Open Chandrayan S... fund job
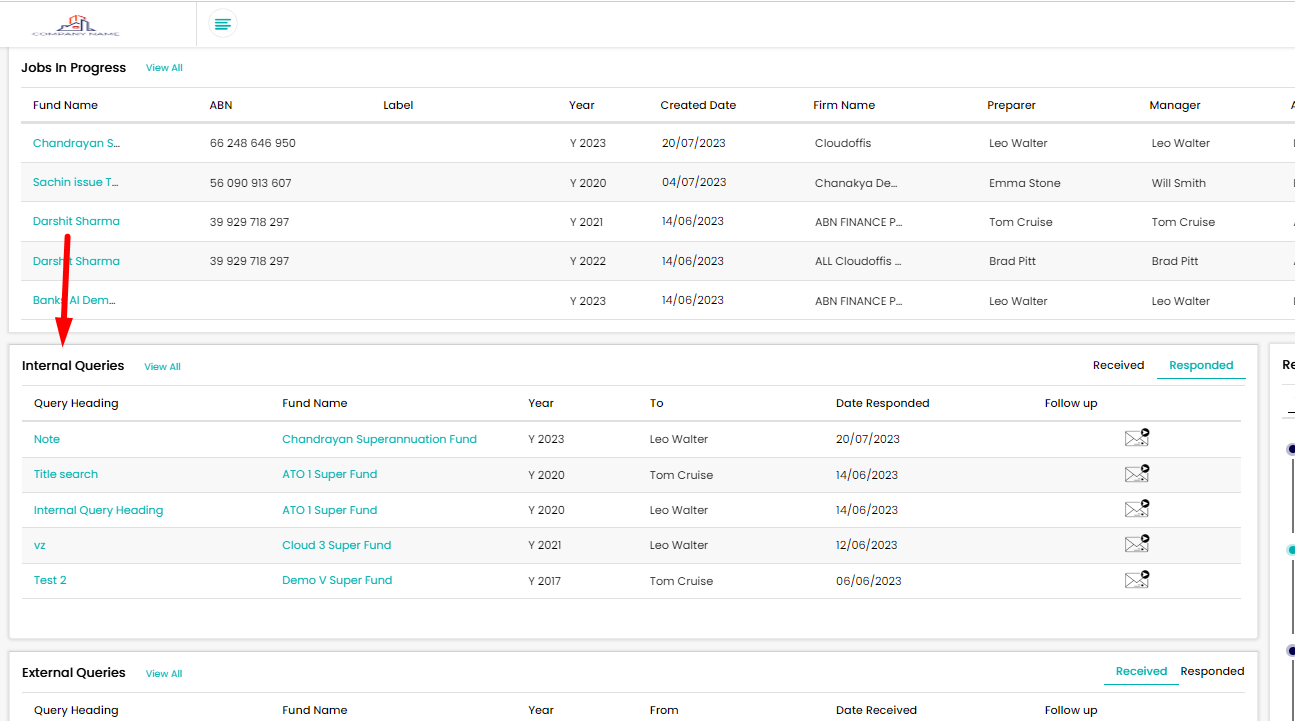The image size is (1295, 721). point(76,143)
